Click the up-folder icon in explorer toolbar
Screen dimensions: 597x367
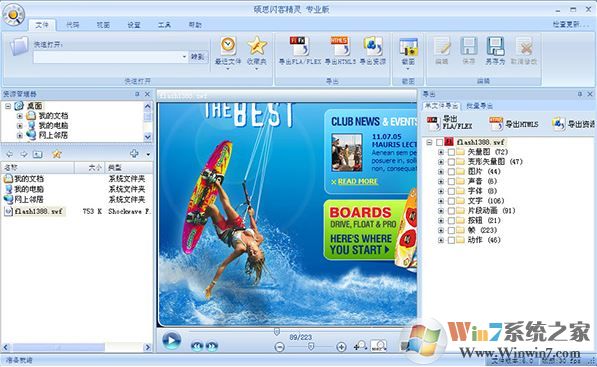[37, 154]
